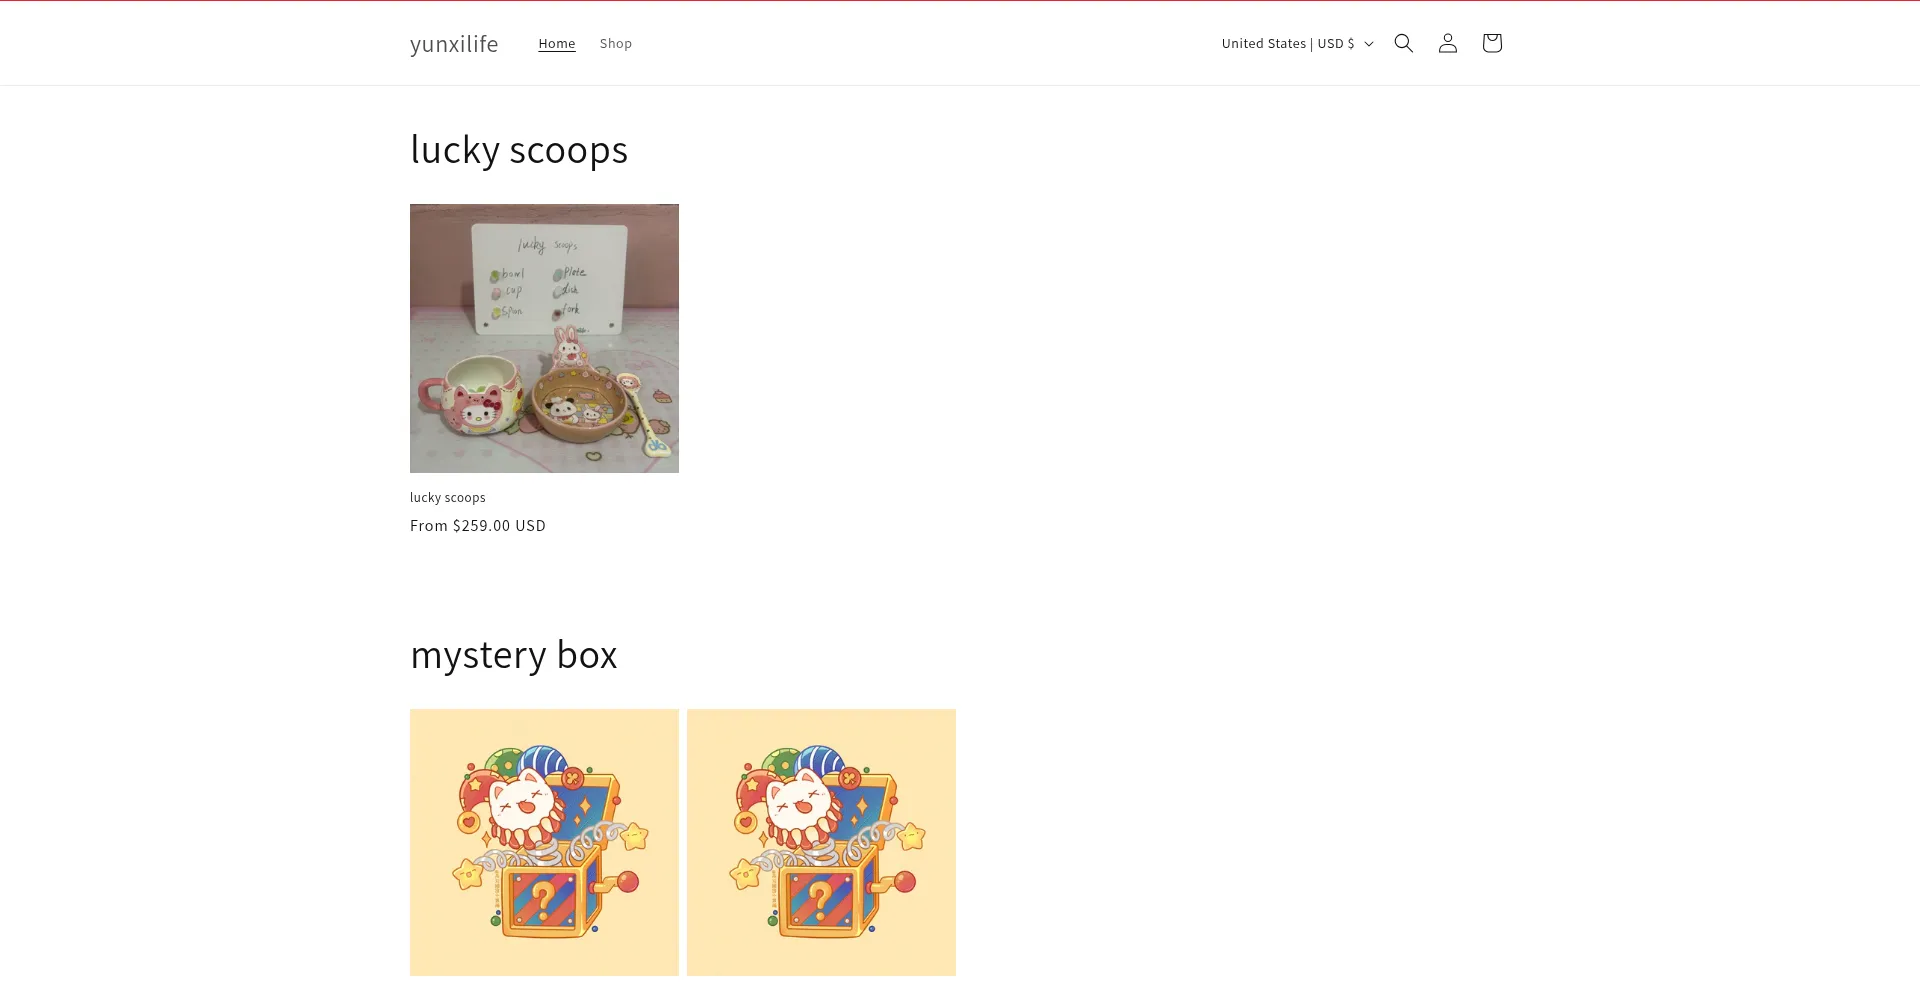Screen dimensions: 1920x993
Task: Open the Shop menu item
Action: click(x=616, y=43)
